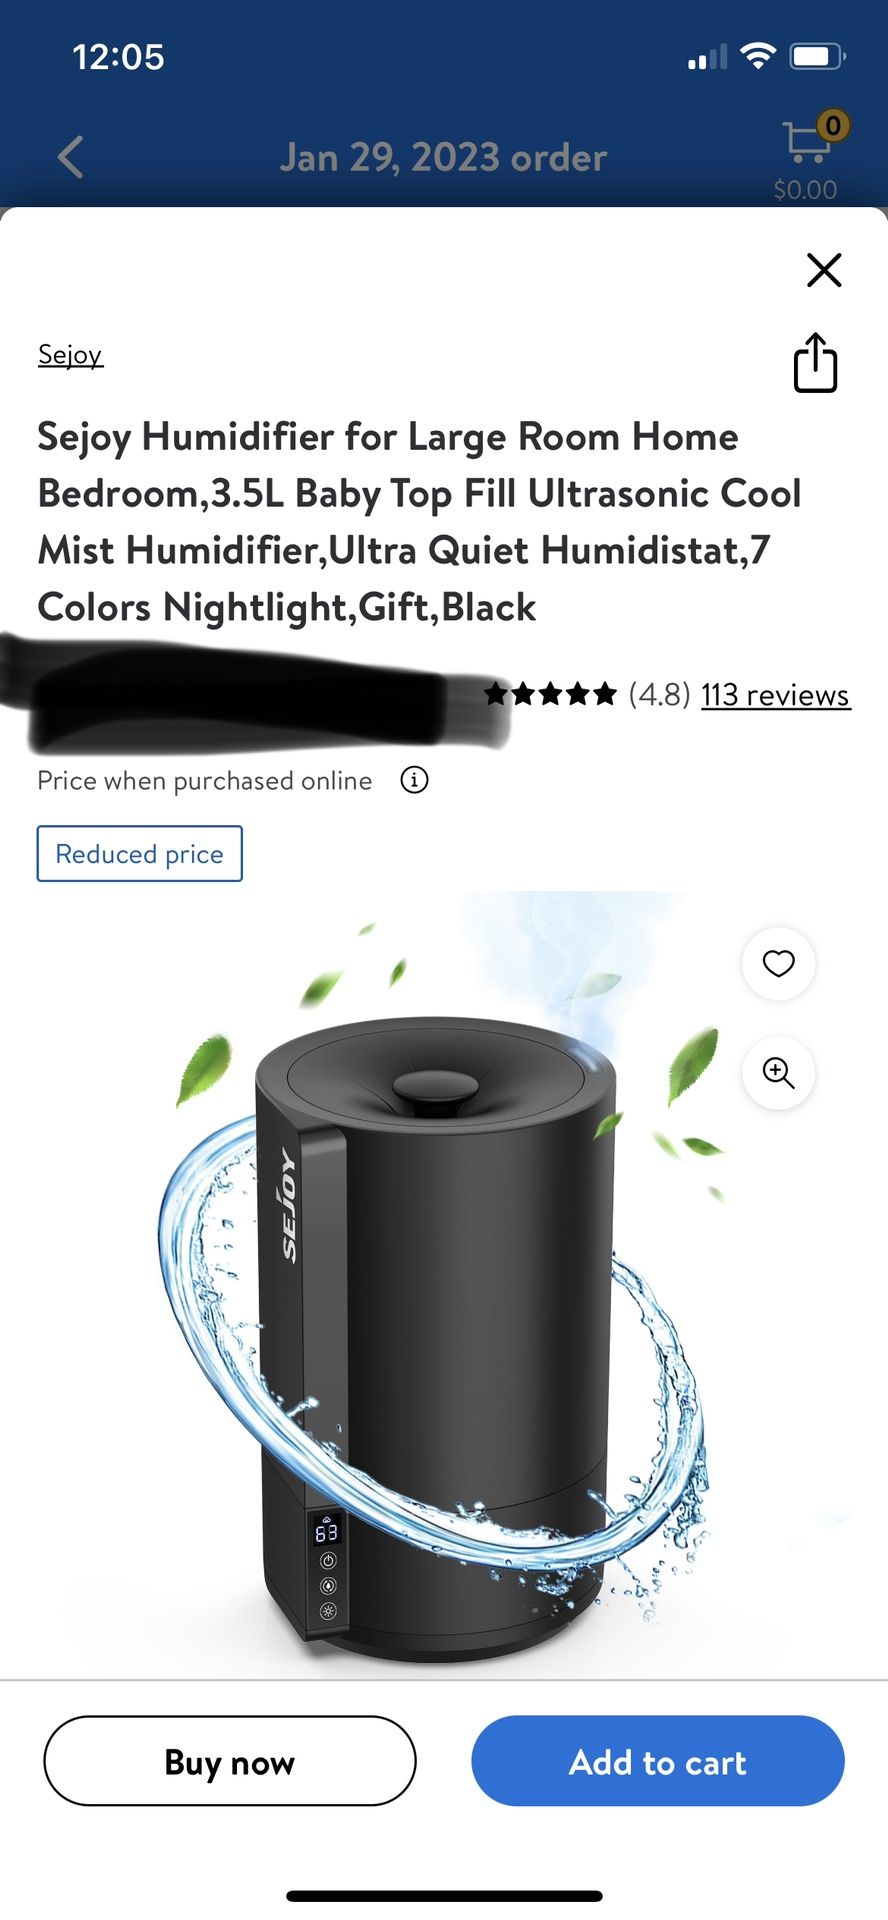Tap the home indicator bar
Image resolution: width=888 pixels, height=1920 pixels.
[x=444, y=1896]
